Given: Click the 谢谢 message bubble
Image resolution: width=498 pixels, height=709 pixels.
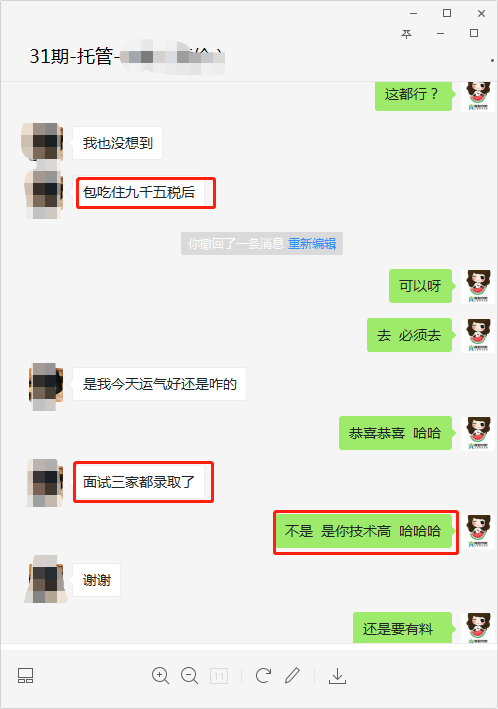Looking at the screenshot, I should pyautogui.click(x=96, y=580).
